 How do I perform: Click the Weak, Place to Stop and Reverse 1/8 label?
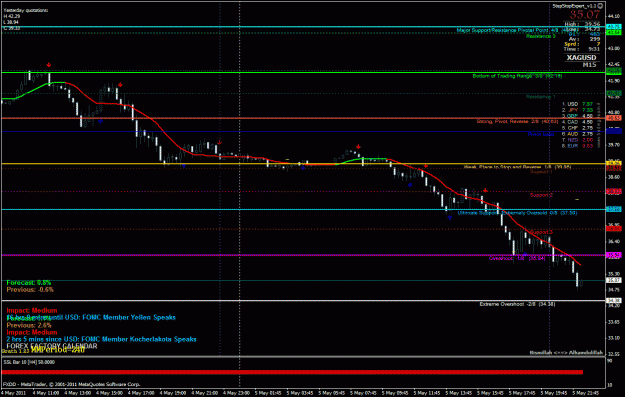click(x=517, y=167)
